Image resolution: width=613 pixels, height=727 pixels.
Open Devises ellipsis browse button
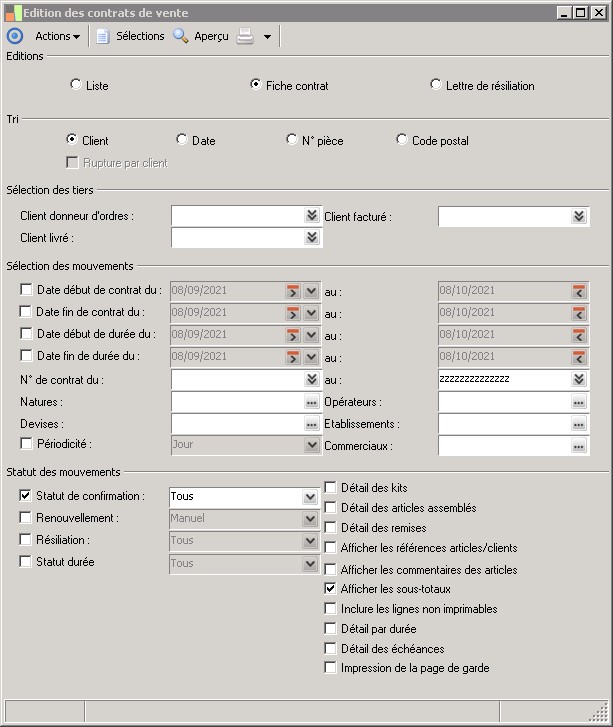312,425
